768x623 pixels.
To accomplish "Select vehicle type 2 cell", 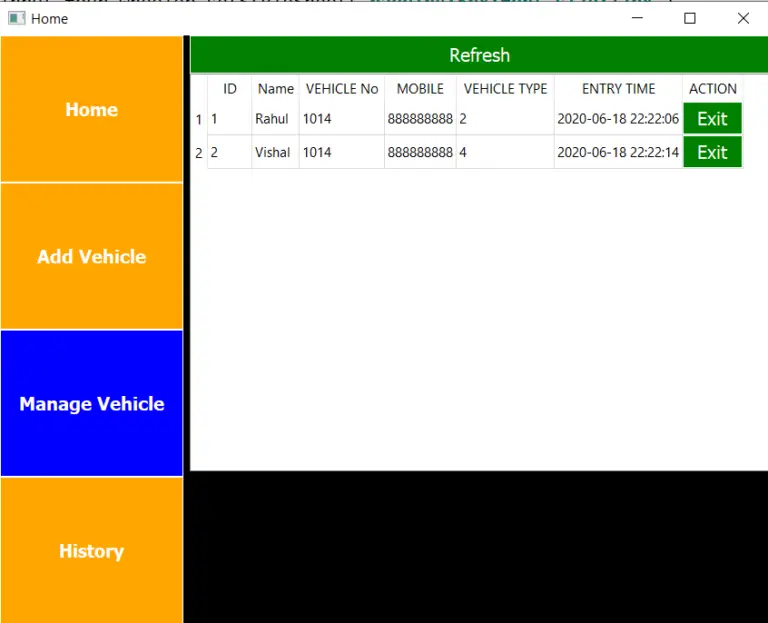I will 505,119.
